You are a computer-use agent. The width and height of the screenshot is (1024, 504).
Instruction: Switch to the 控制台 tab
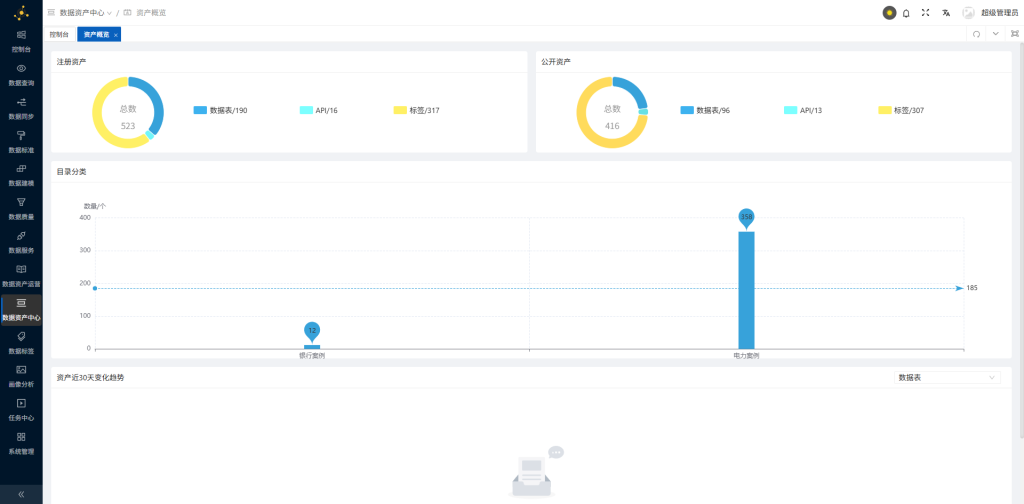(x=59, y=35)
